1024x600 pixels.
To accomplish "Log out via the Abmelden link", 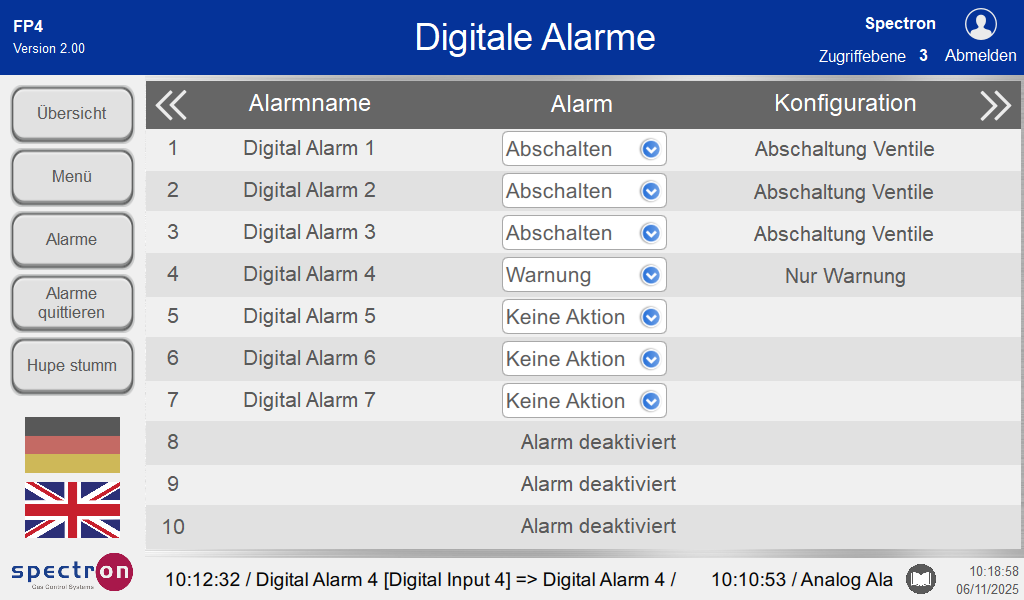I will point(980,56).
